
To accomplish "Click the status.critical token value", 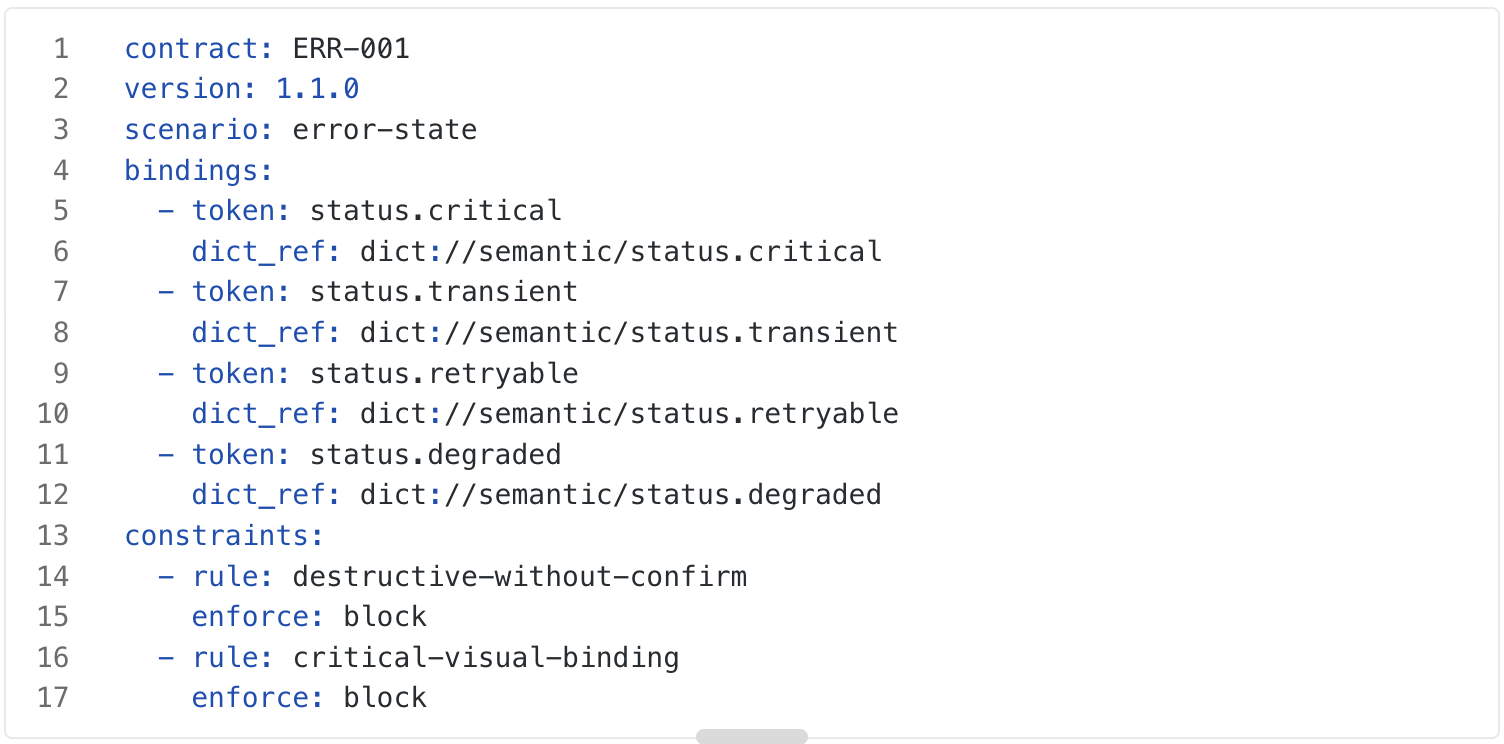I will (x=436, y=210).
